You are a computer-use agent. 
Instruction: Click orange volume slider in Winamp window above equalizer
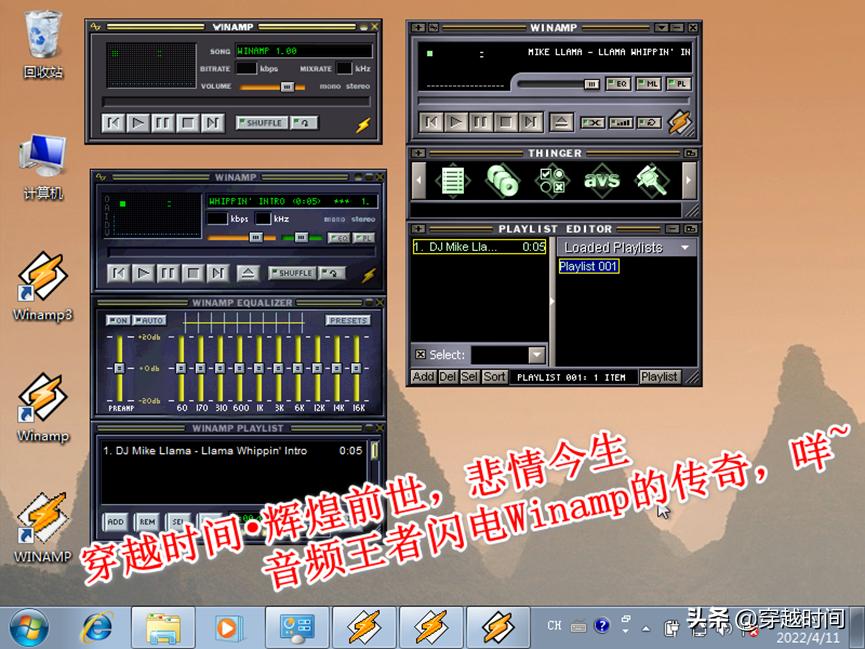[x=255, y=237]
